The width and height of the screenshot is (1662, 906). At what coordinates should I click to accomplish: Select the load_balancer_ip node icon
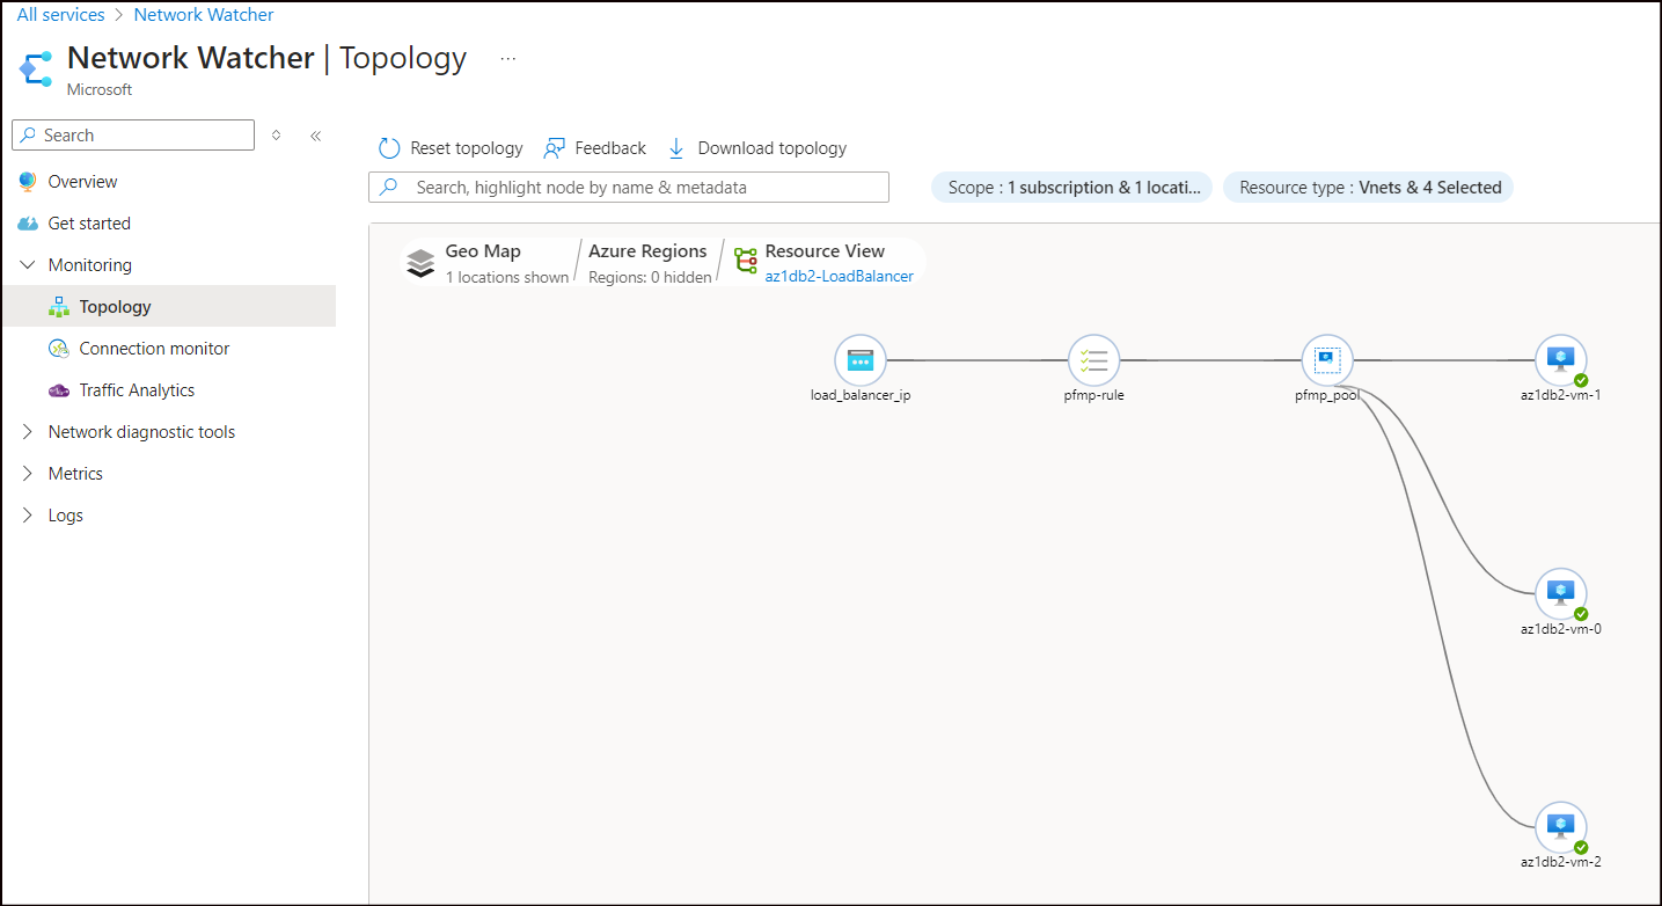tap(860, 360)
